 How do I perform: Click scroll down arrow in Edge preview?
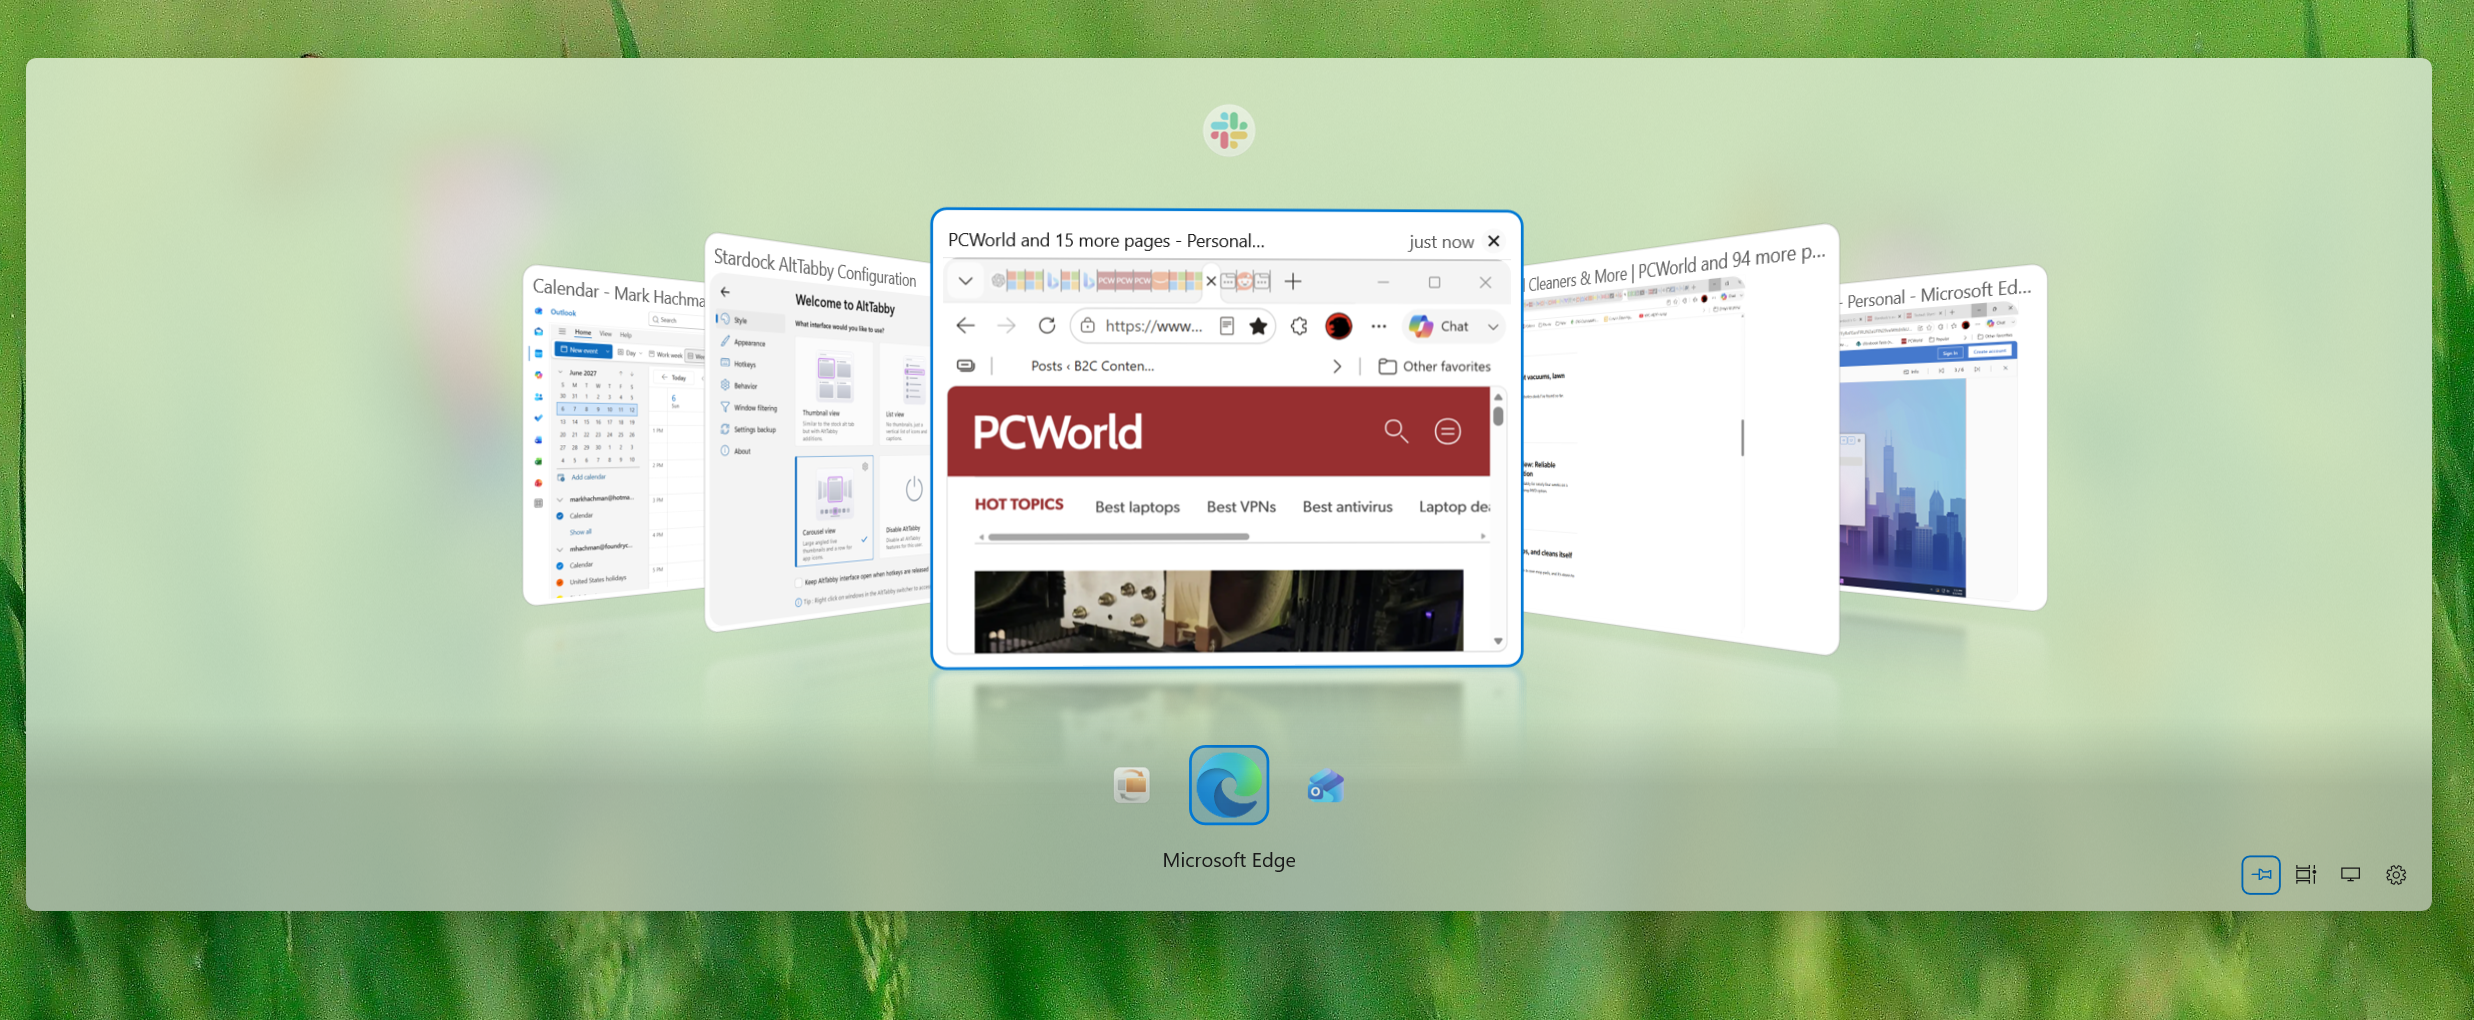(x=1498, y=641)
